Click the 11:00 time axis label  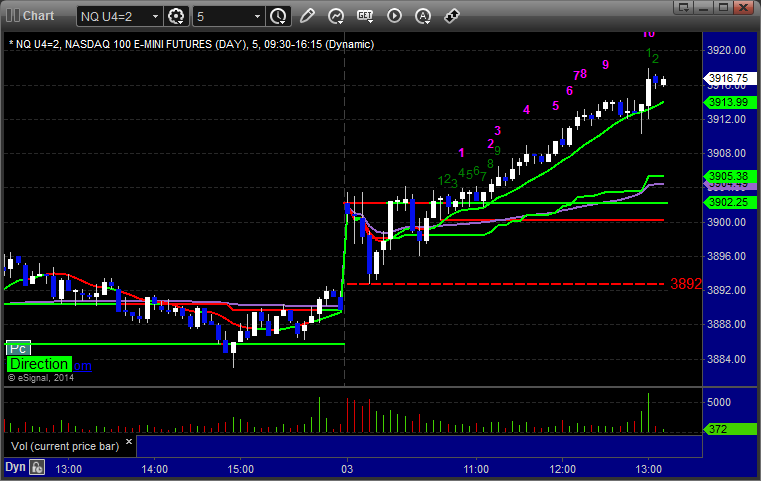click(x=476, y=469)
